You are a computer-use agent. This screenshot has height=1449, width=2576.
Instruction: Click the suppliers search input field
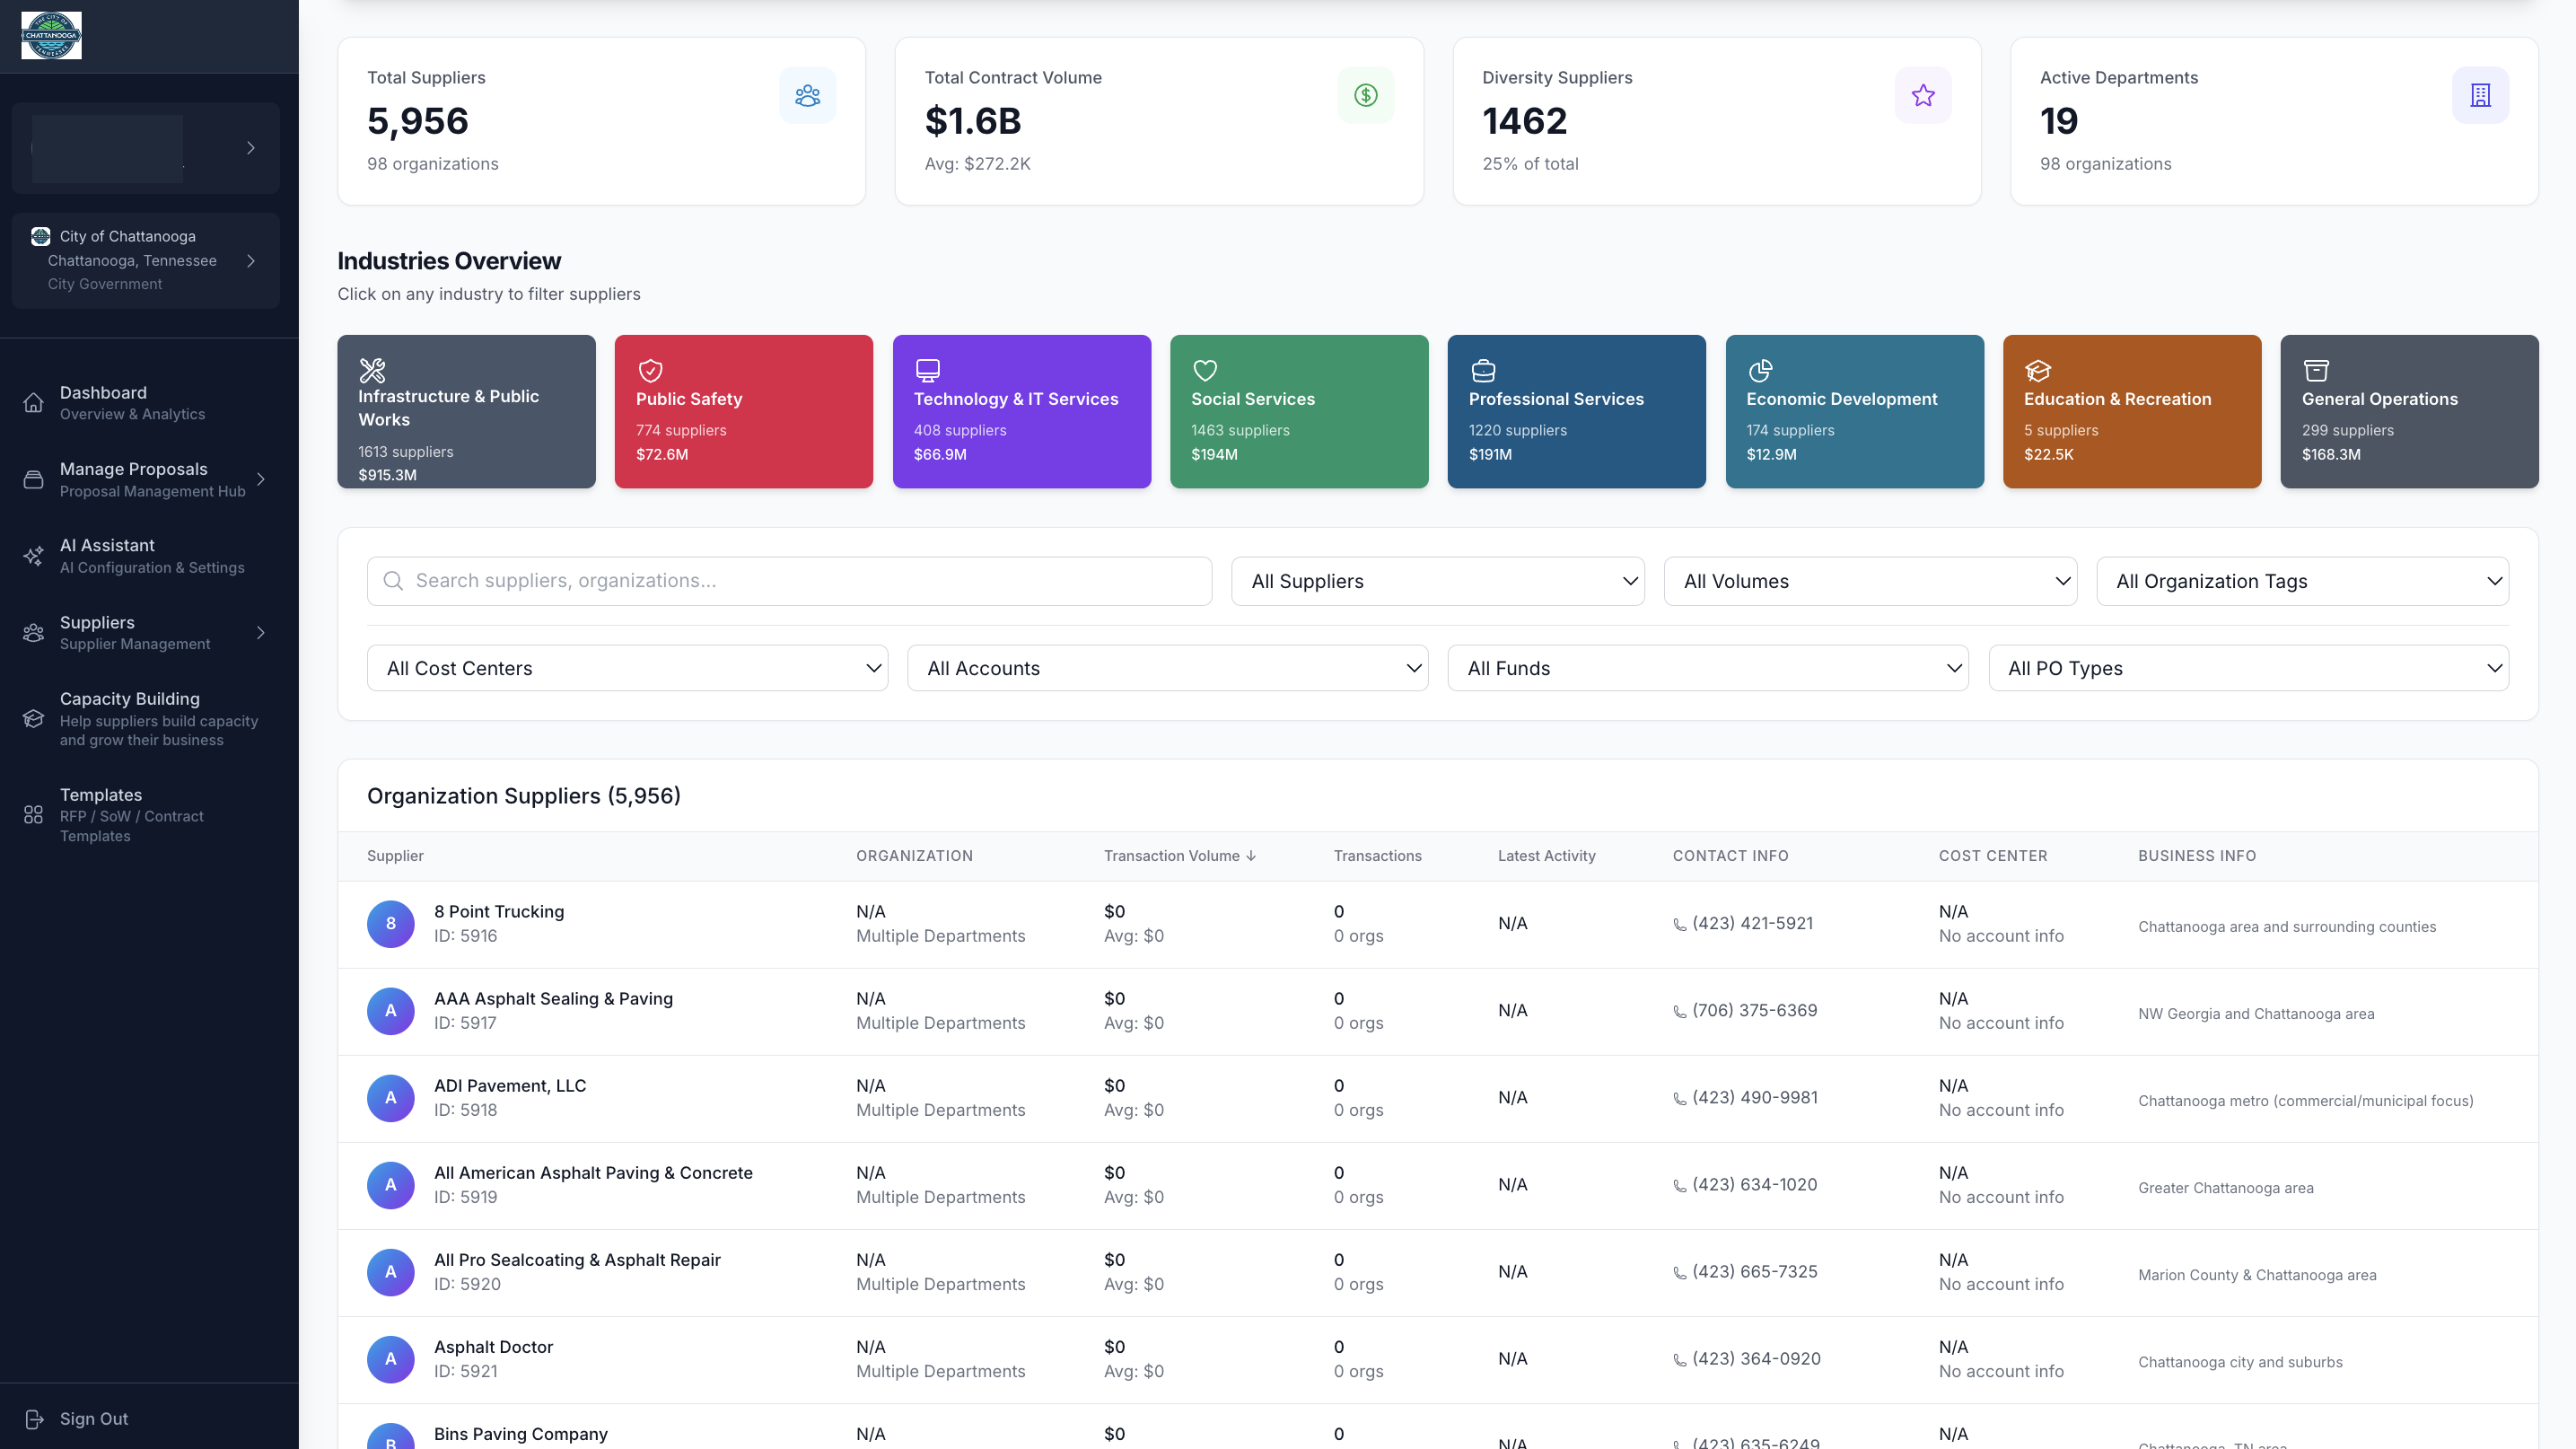(789, 581)
